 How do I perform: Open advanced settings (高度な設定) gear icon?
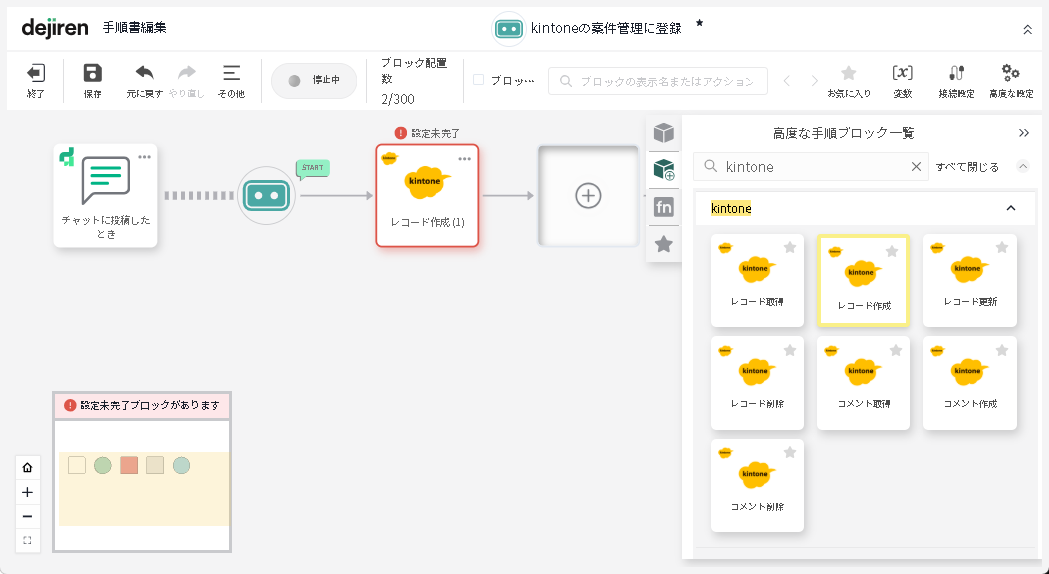tap(1010, 74)
